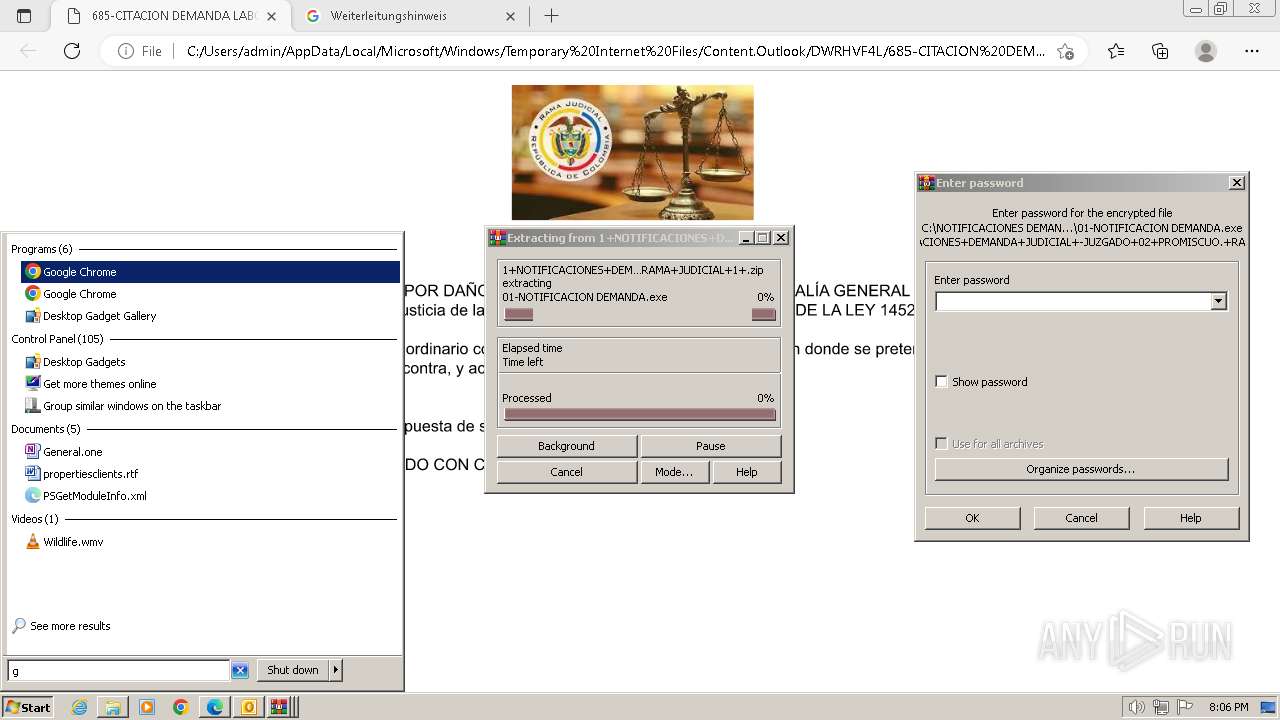1280x720 pixels.
Task: Close the 685-CITACION DEMANDA tab
Action: (x=271, y=16)
